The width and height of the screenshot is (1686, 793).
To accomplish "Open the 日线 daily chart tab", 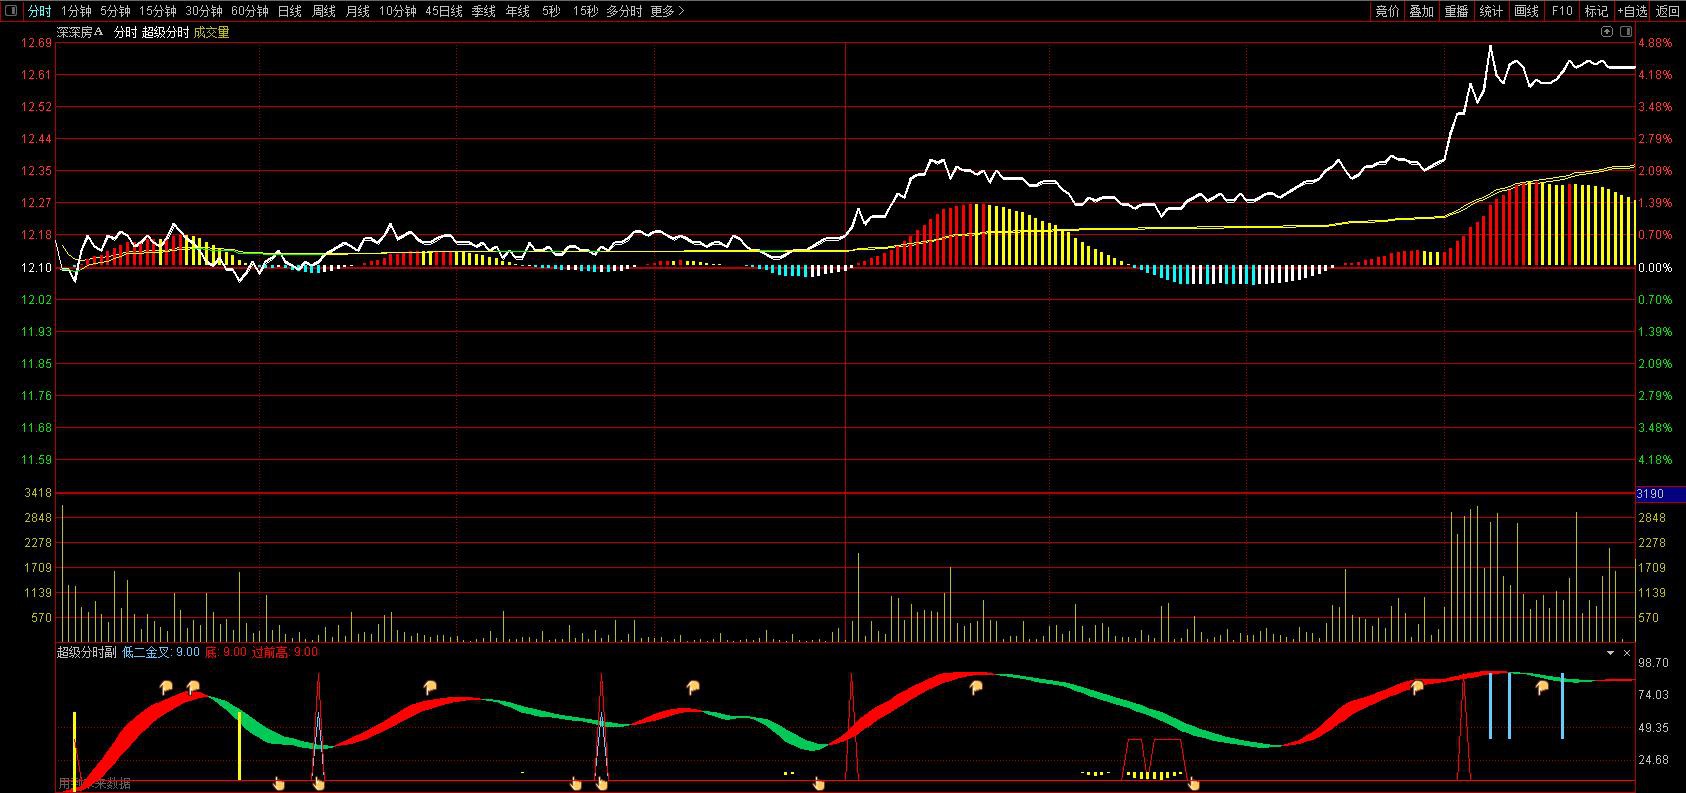I will point(290,11).
